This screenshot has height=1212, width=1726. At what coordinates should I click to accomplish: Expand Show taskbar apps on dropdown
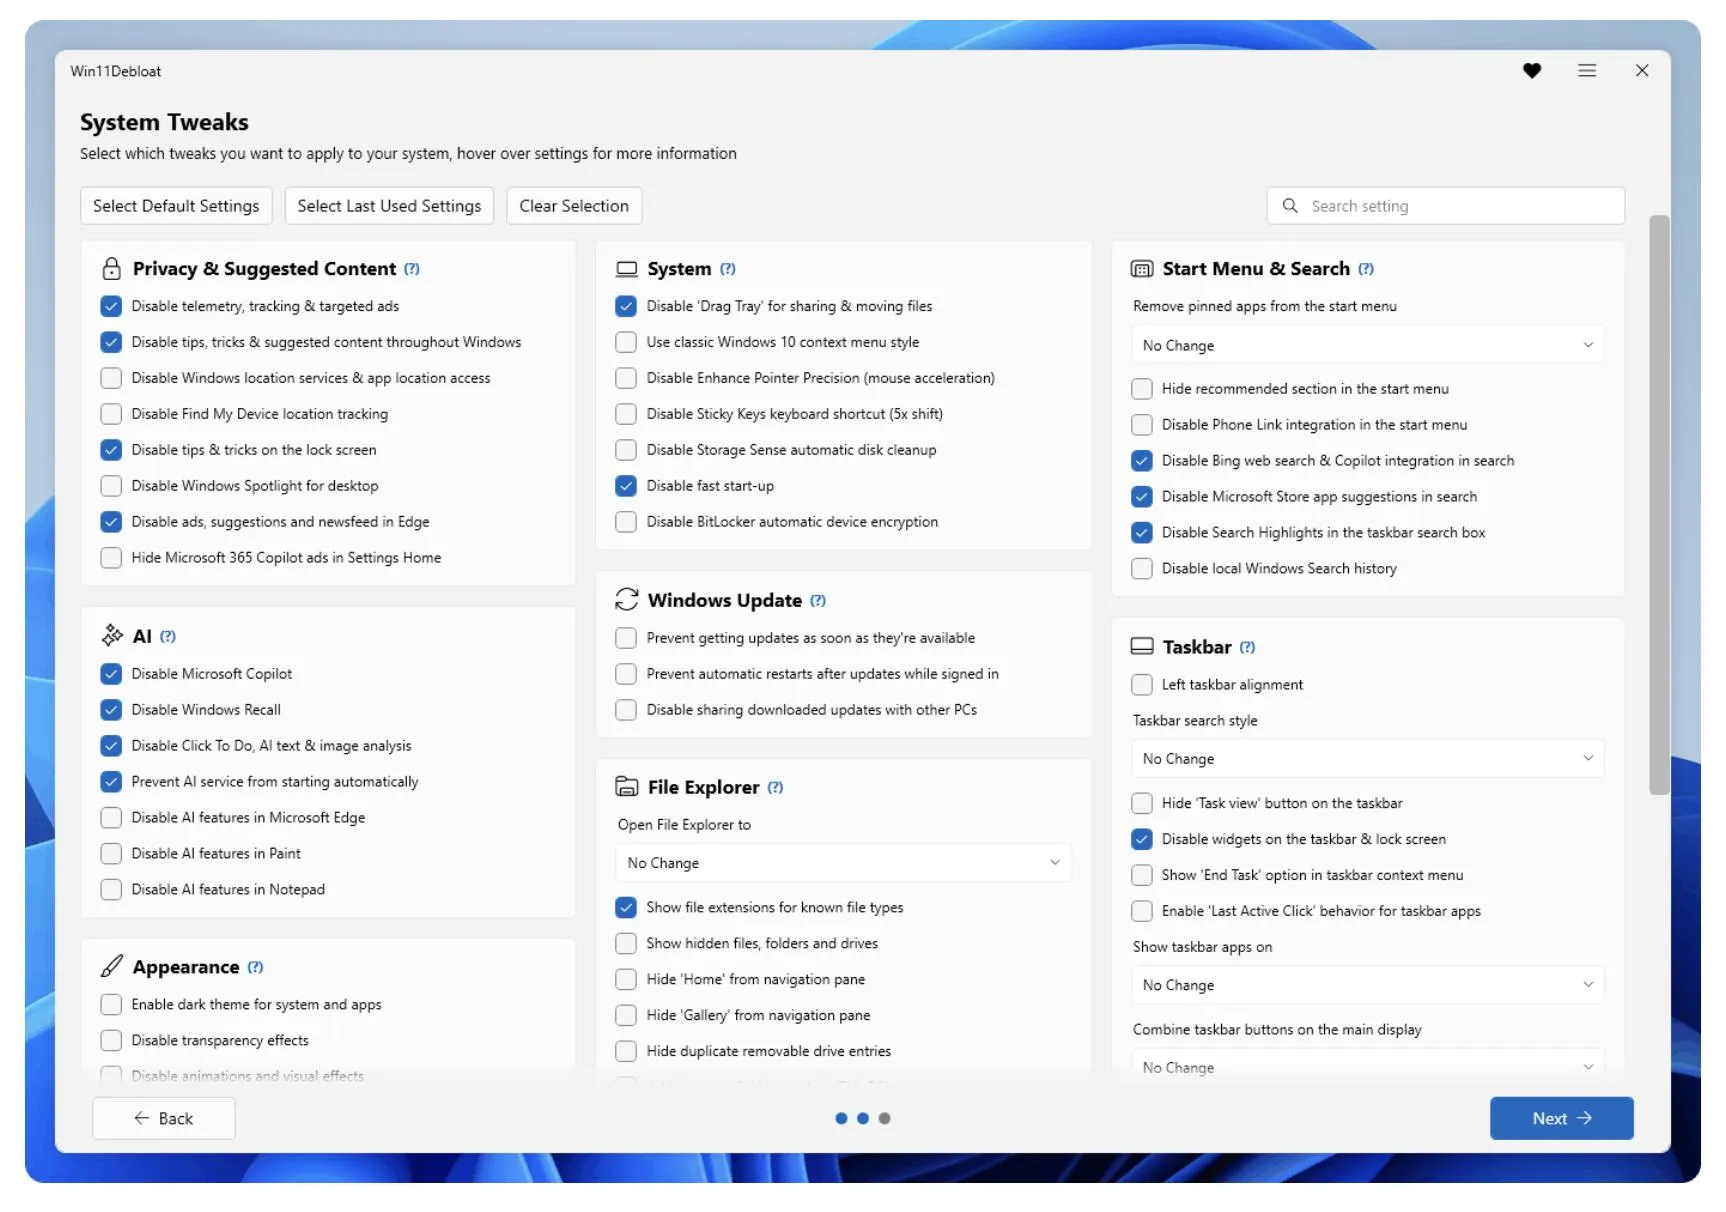tap(1368, 985)
